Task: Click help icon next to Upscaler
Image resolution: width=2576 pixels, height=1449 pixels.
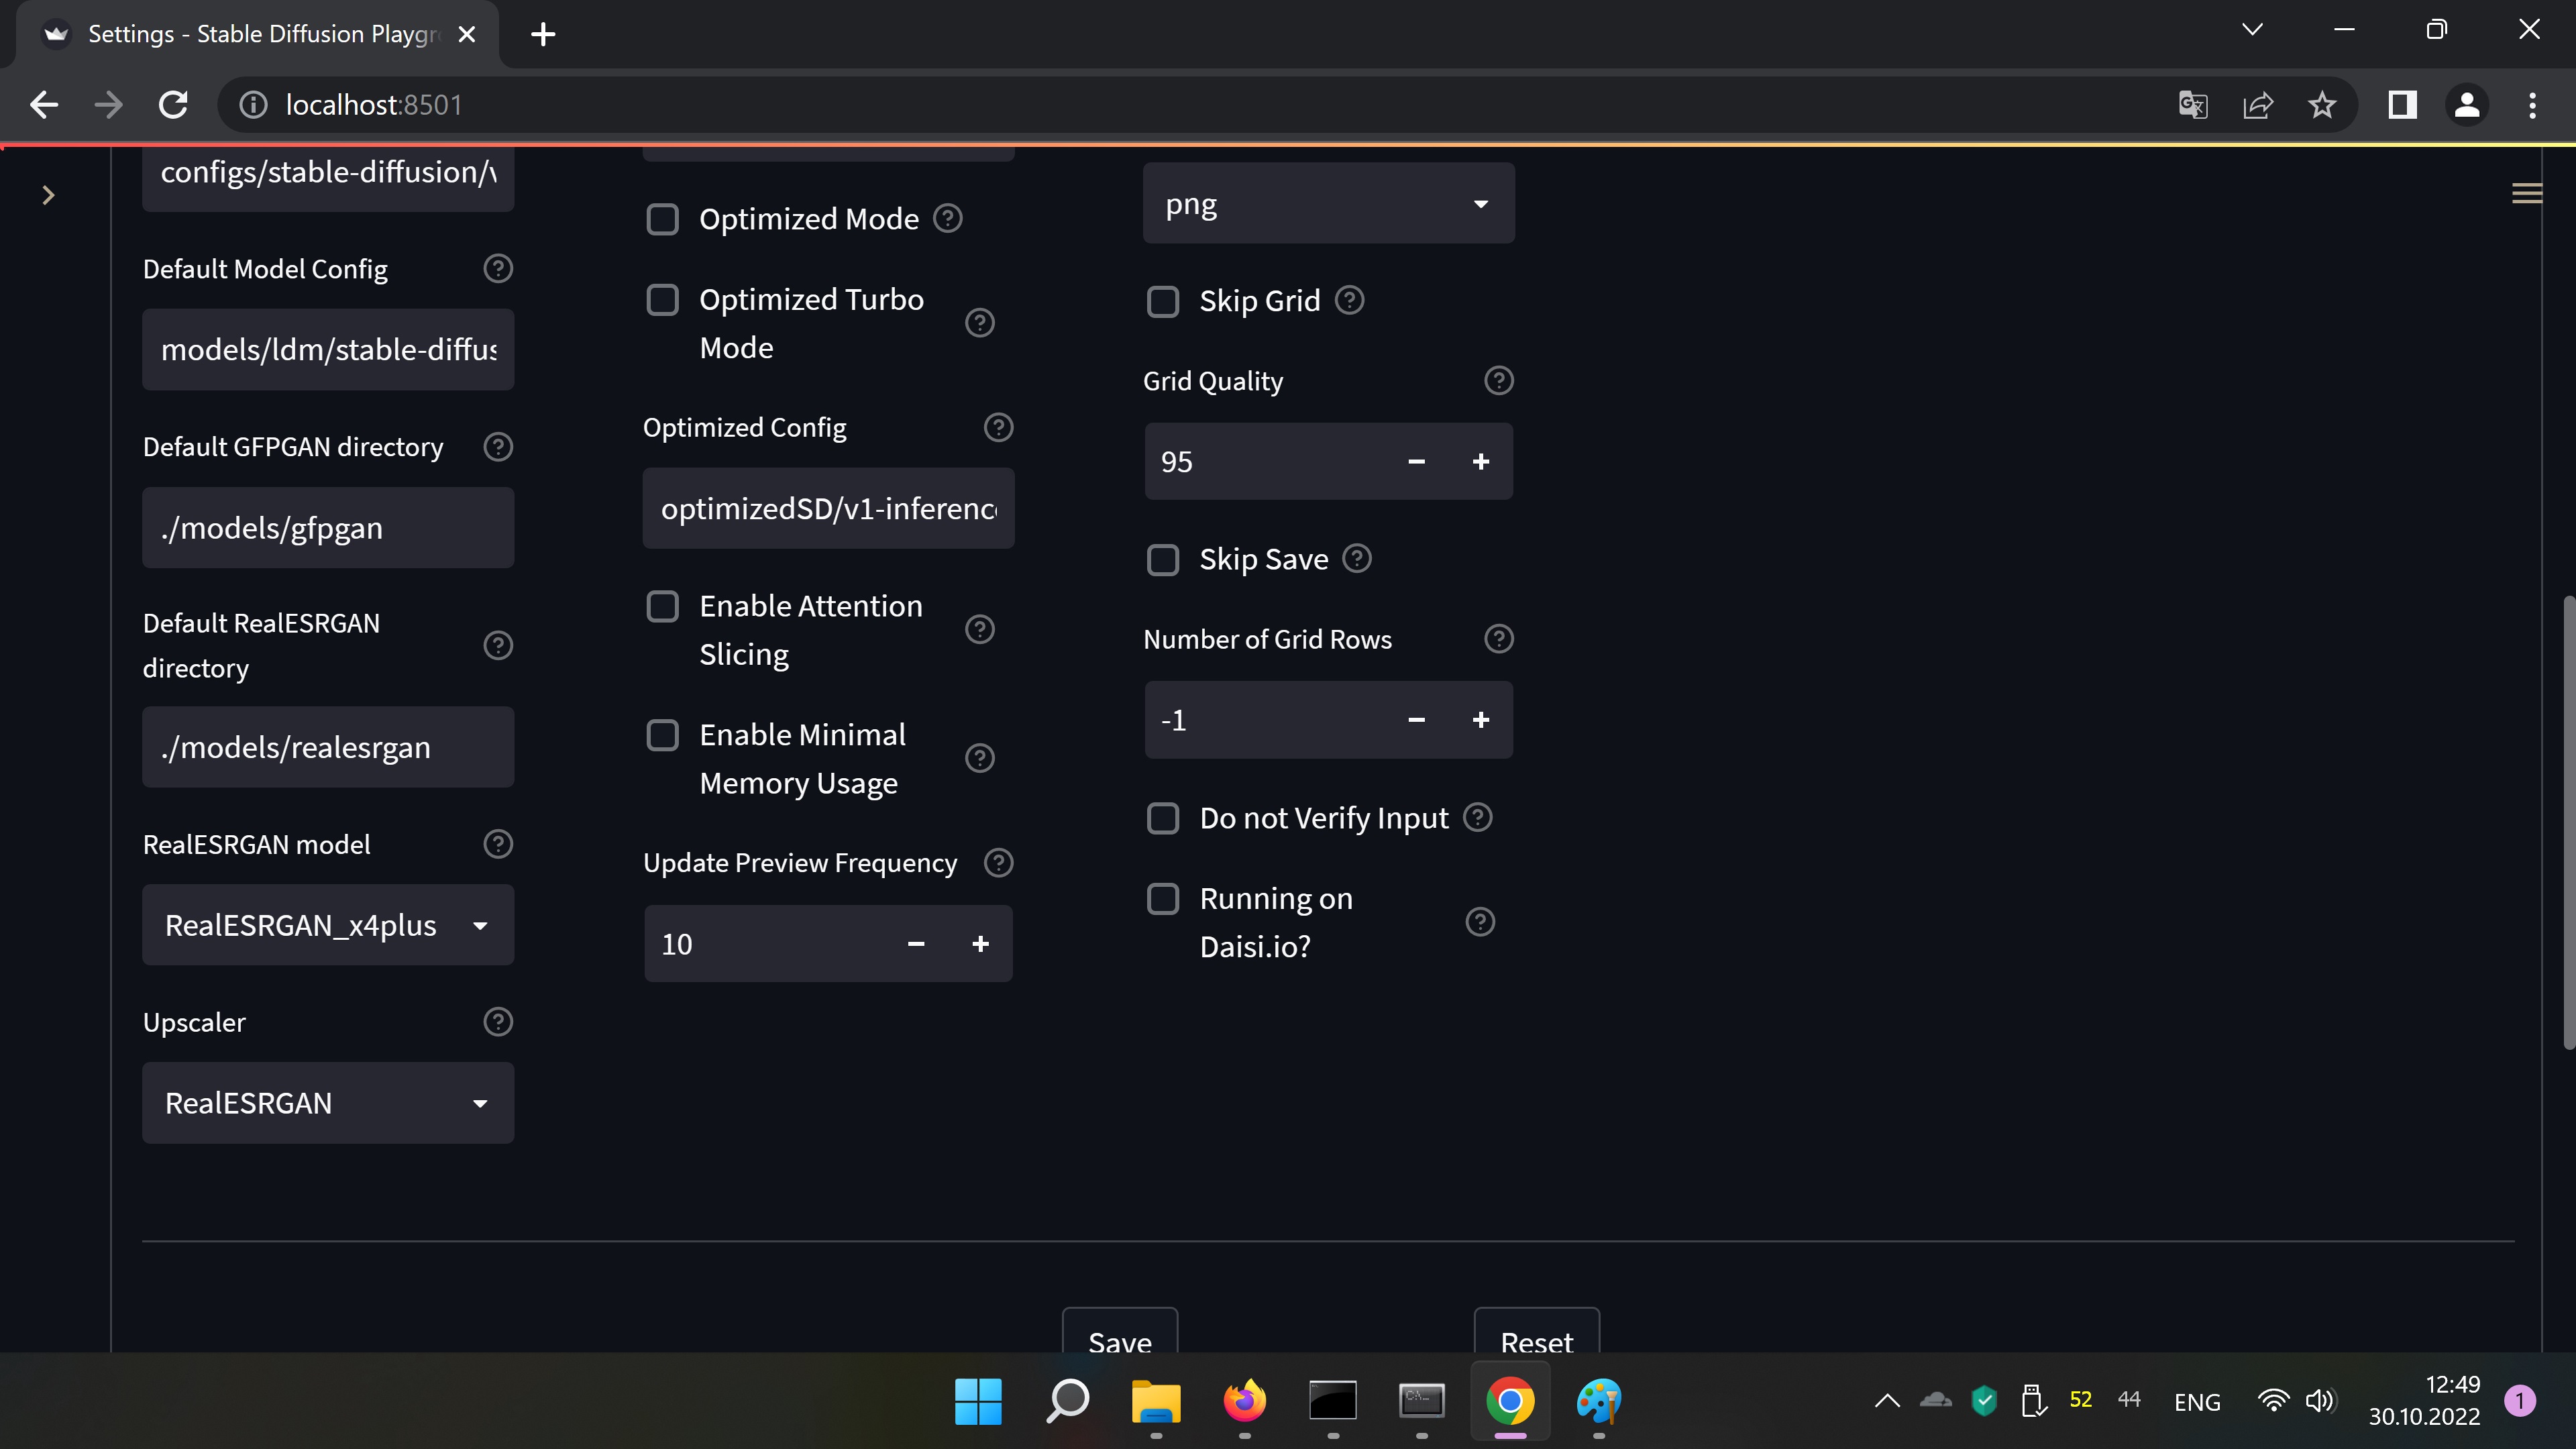Action: 497,1022
